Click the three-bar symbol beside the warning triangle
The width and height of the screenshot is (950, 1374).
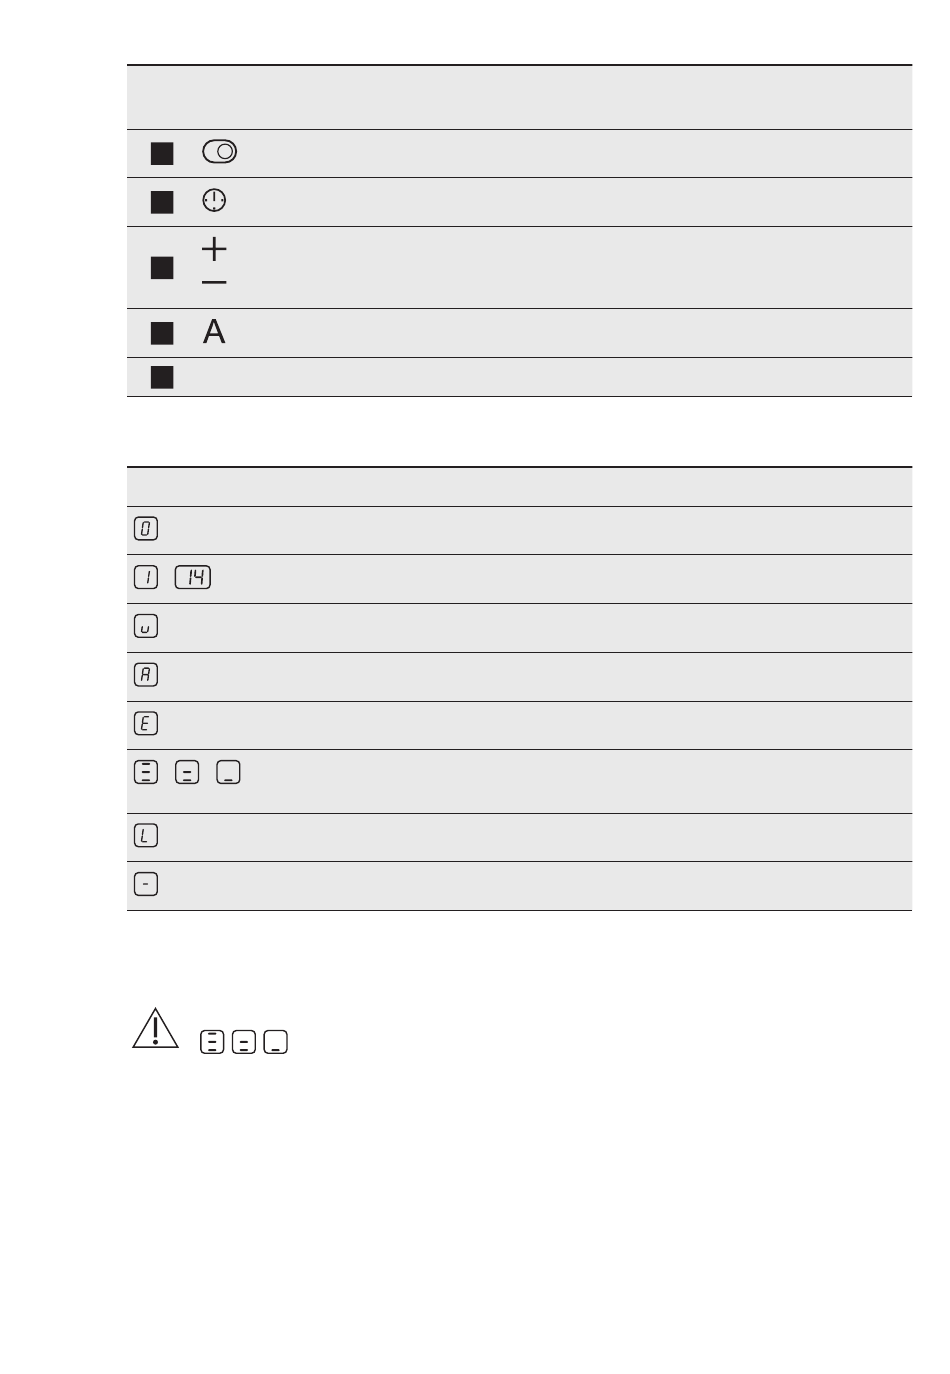(x=211, y=1042)
